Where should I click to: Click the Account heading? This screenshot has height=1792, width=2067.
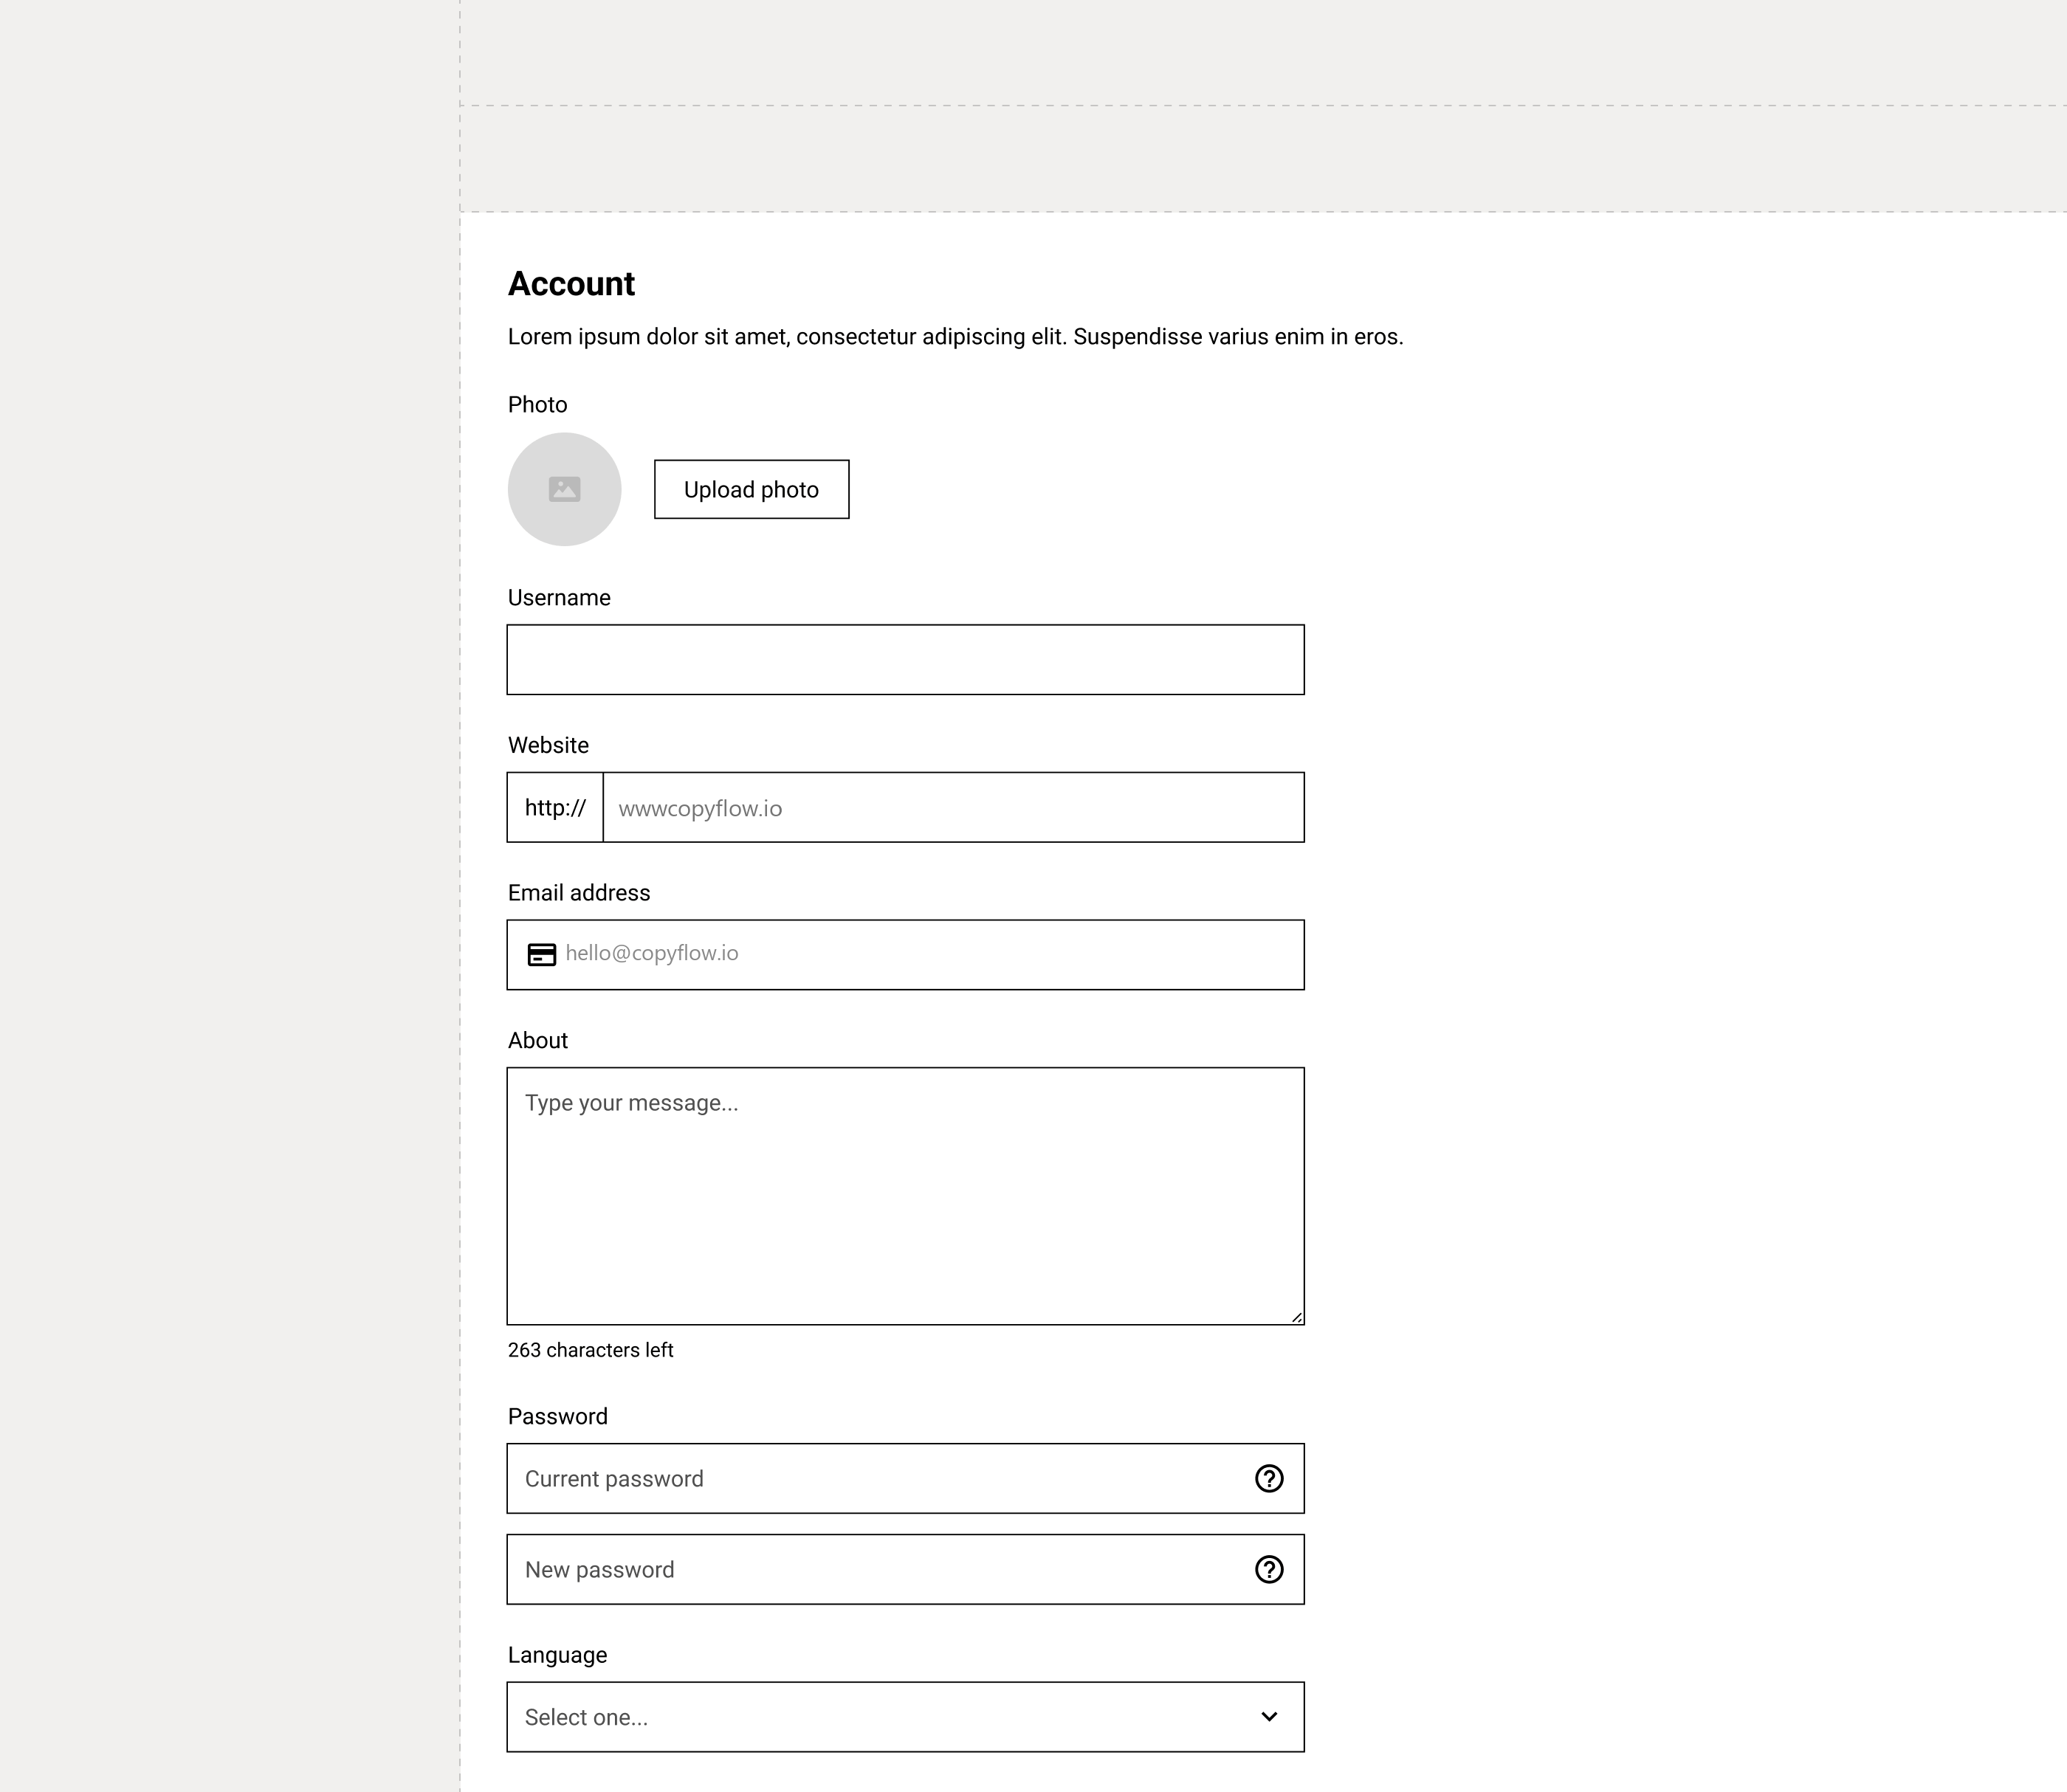pyautogui.click(x=571, y=284)
